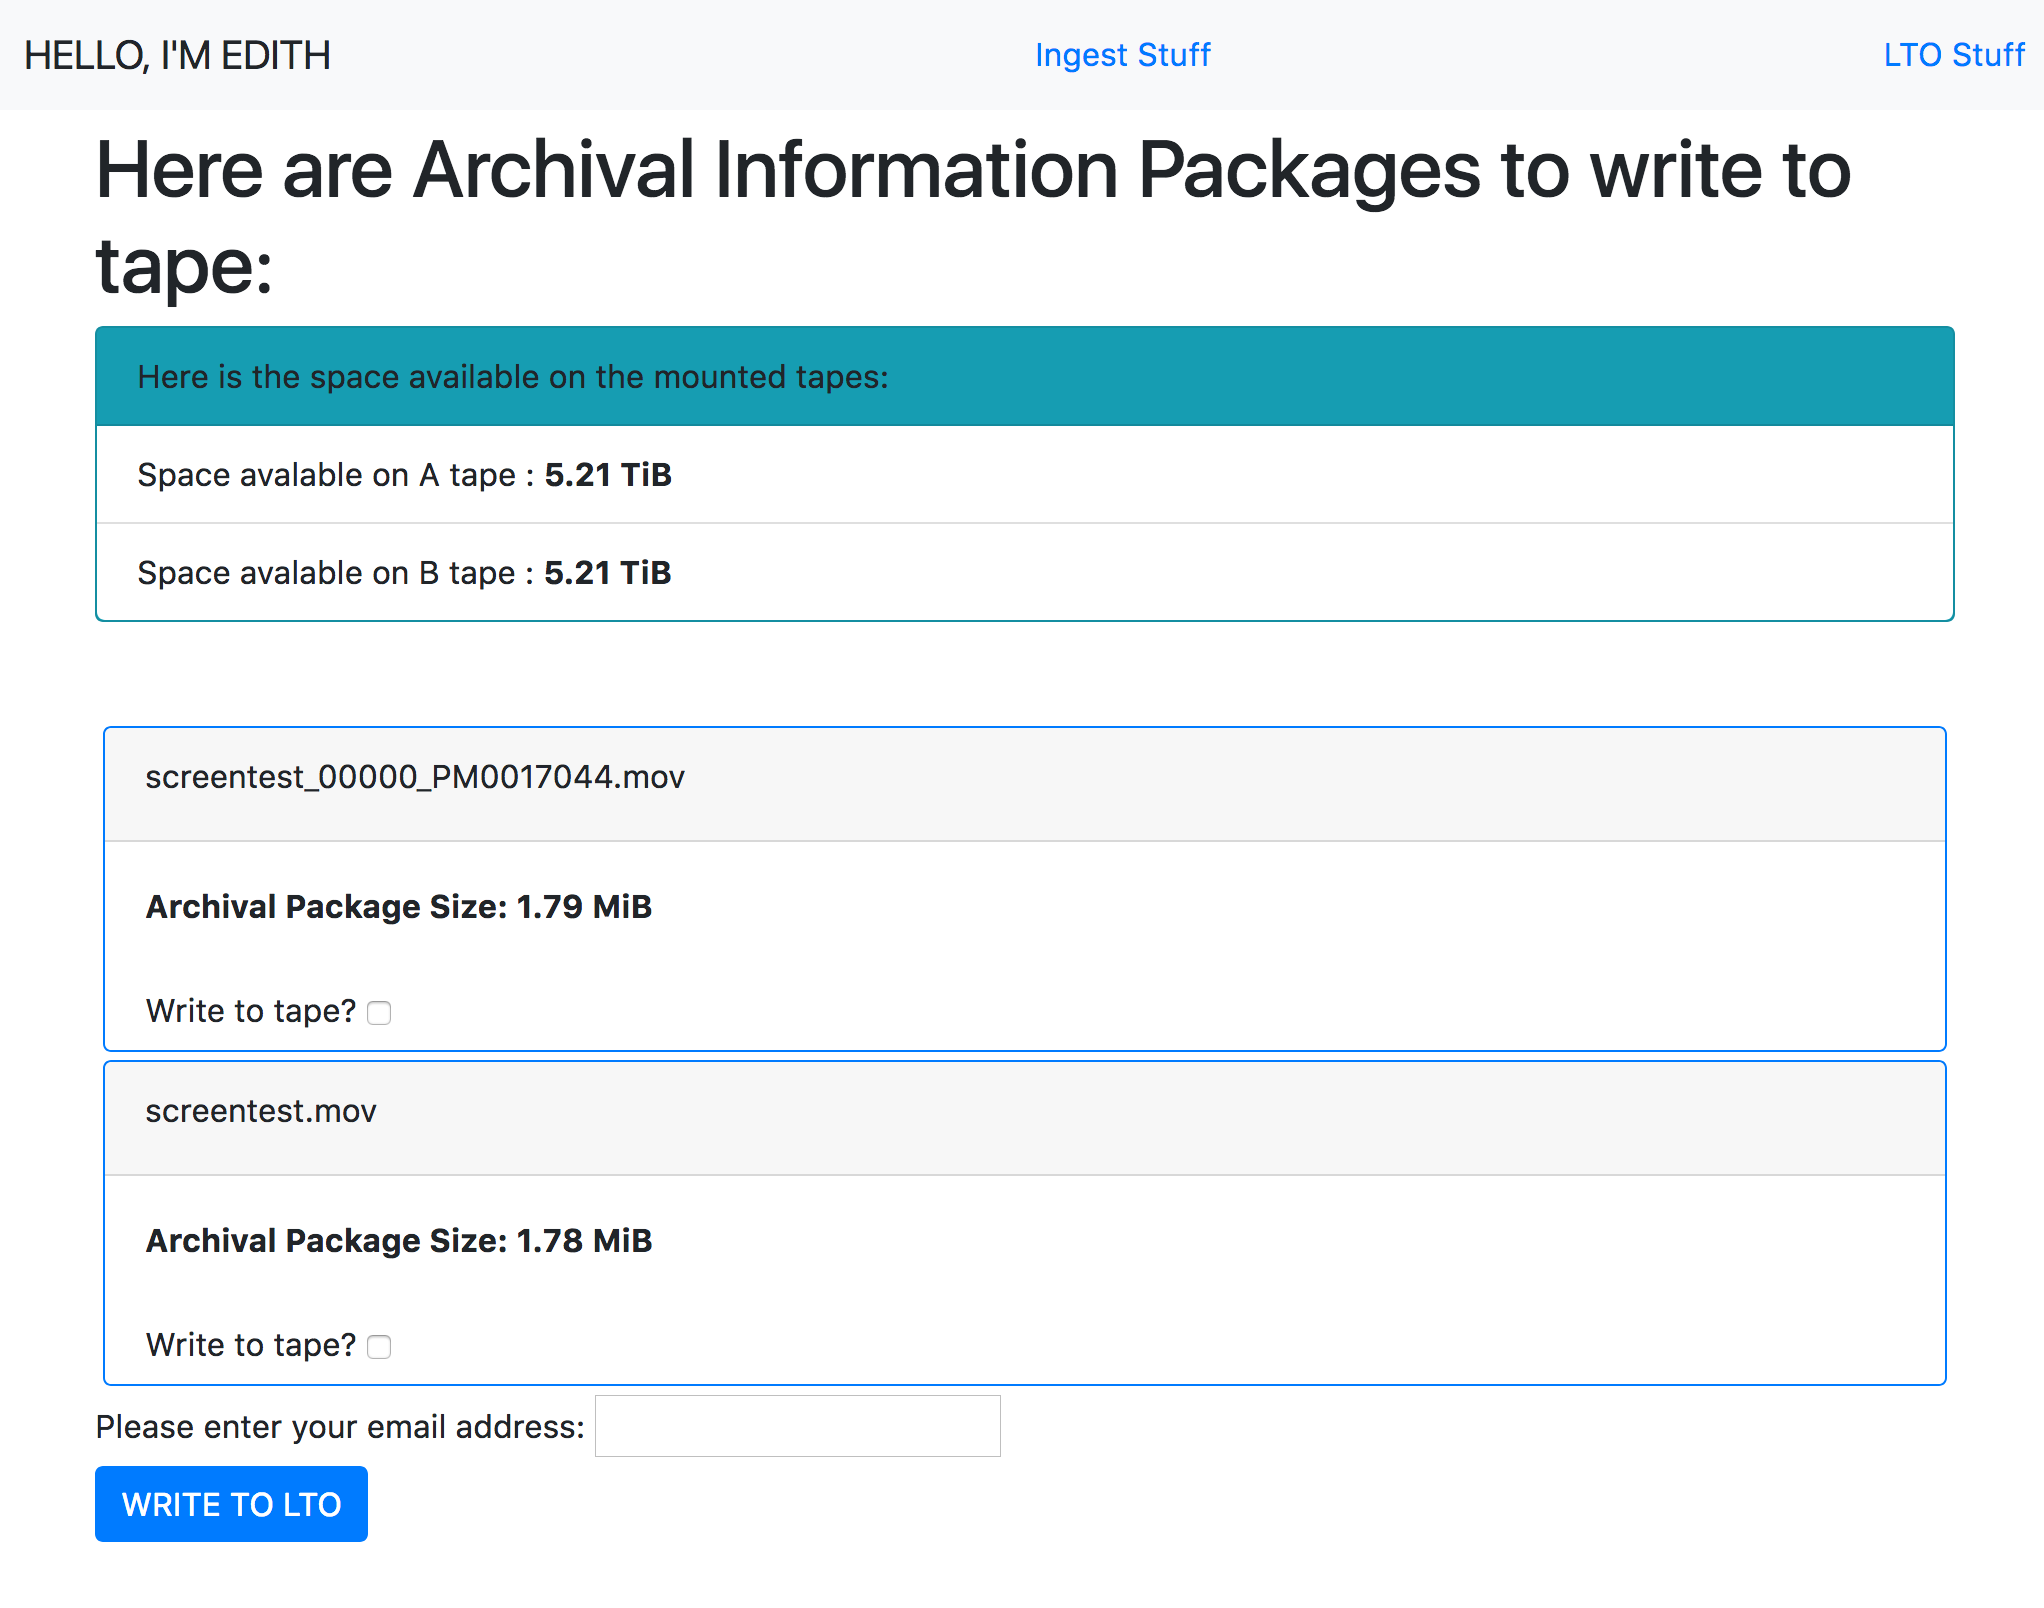The image size is (2044, 1608).
Task: Click the 5.21 TiB value for A tape
Action: [608, 474]
